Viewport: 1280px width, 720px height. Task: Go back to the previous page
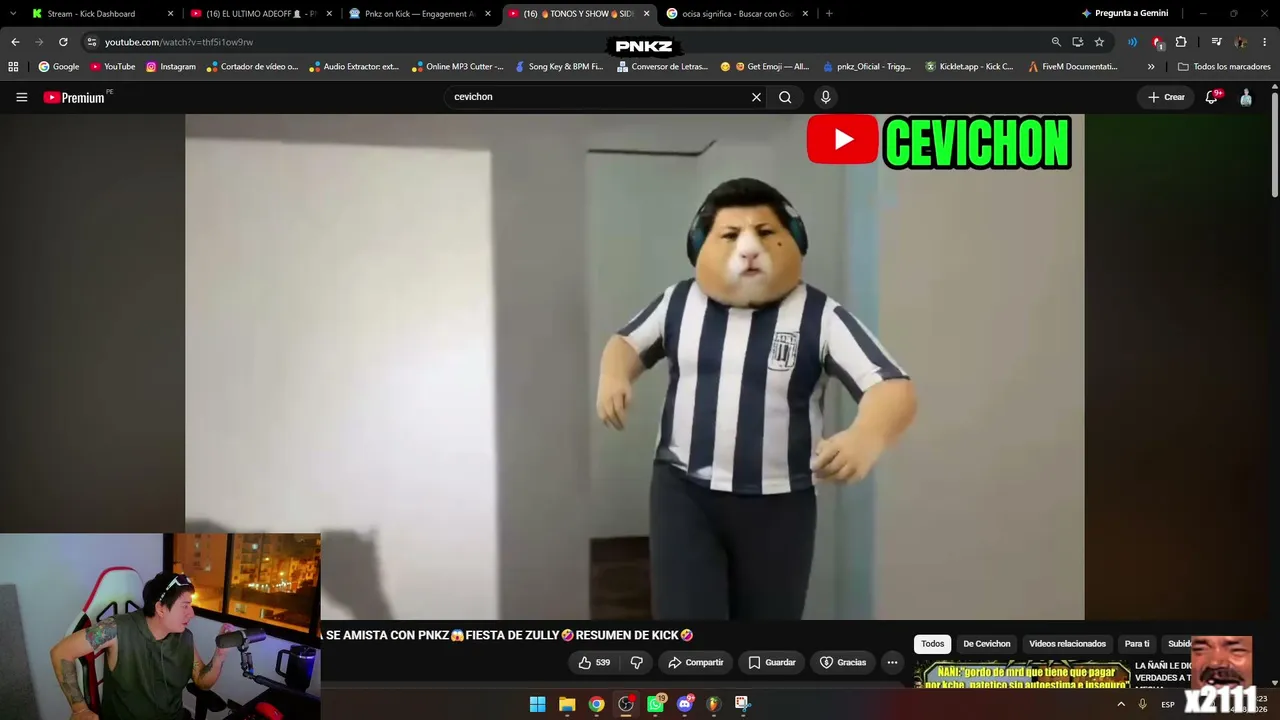15,42
